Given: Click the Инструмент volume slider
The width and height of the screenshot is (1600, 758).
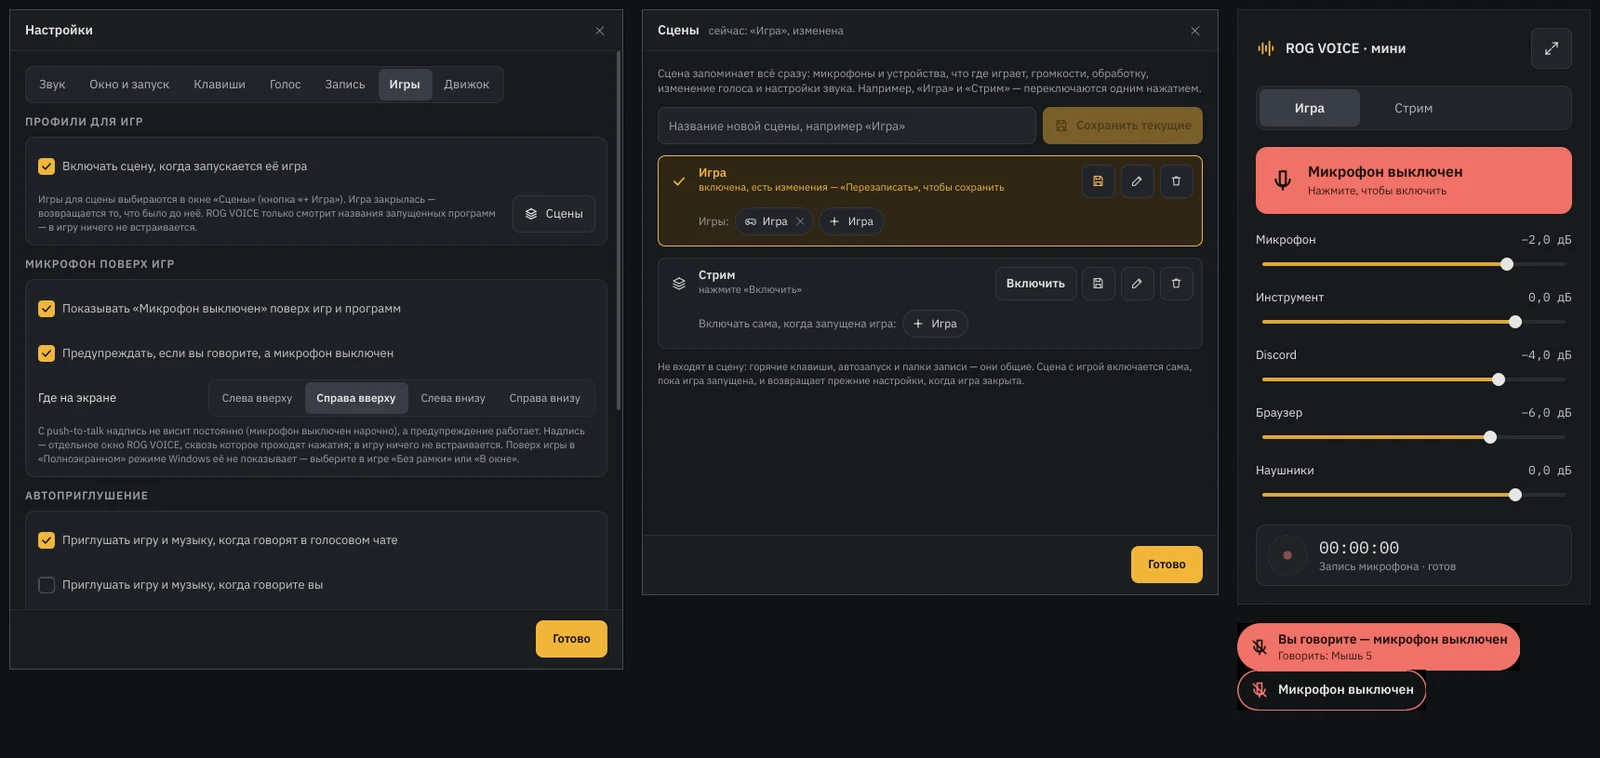Looking at the screenshot, I should pyautogui.click(x=1413, y=322).
